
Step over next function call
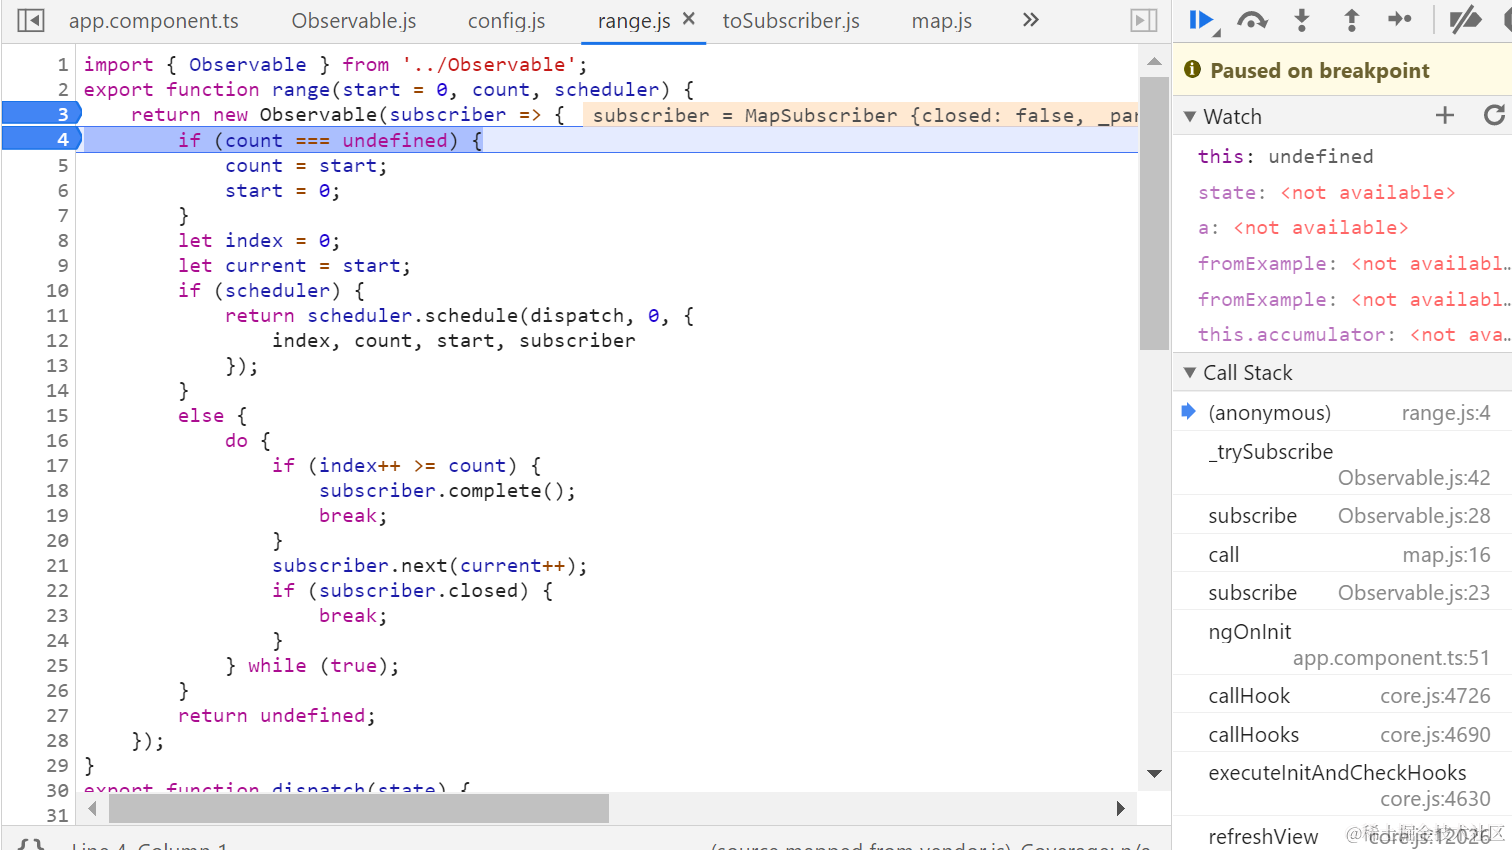1252,20
